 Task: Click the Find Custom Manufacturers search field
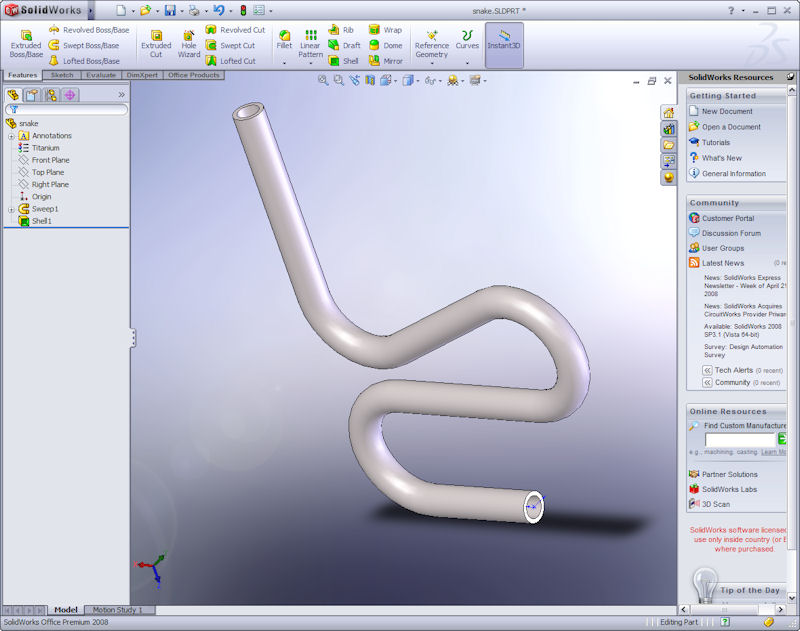(x=740, y=440)
